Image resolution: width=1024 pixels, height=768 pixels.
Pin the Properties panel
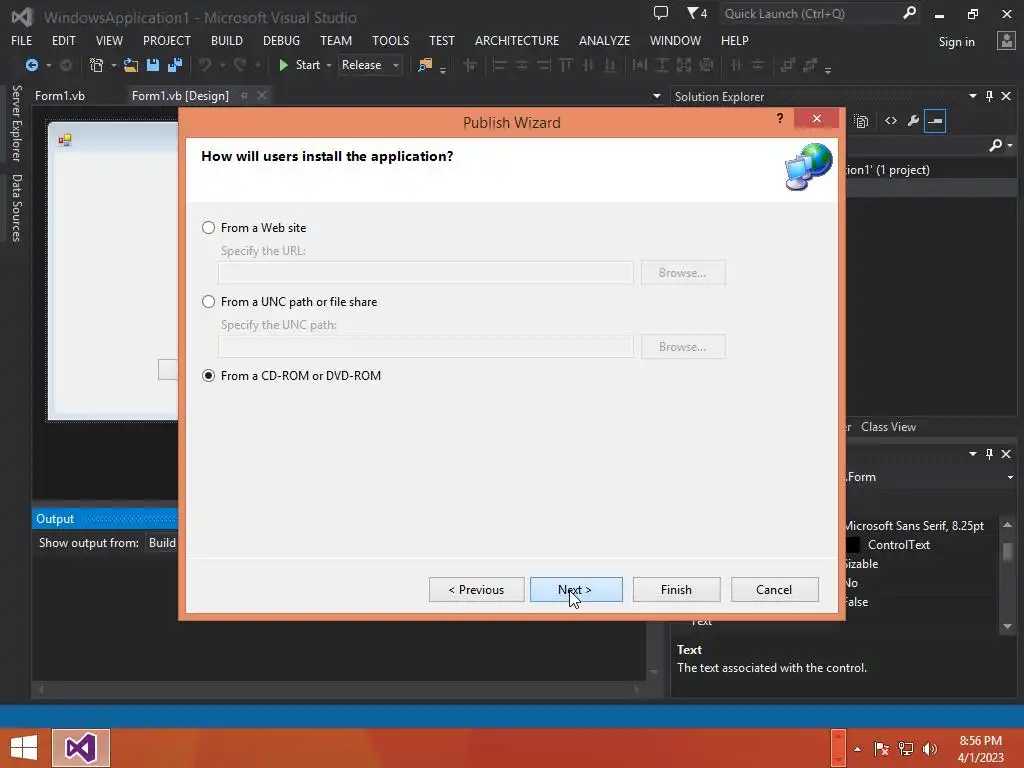pyautogui.click(x=989, y=454)
